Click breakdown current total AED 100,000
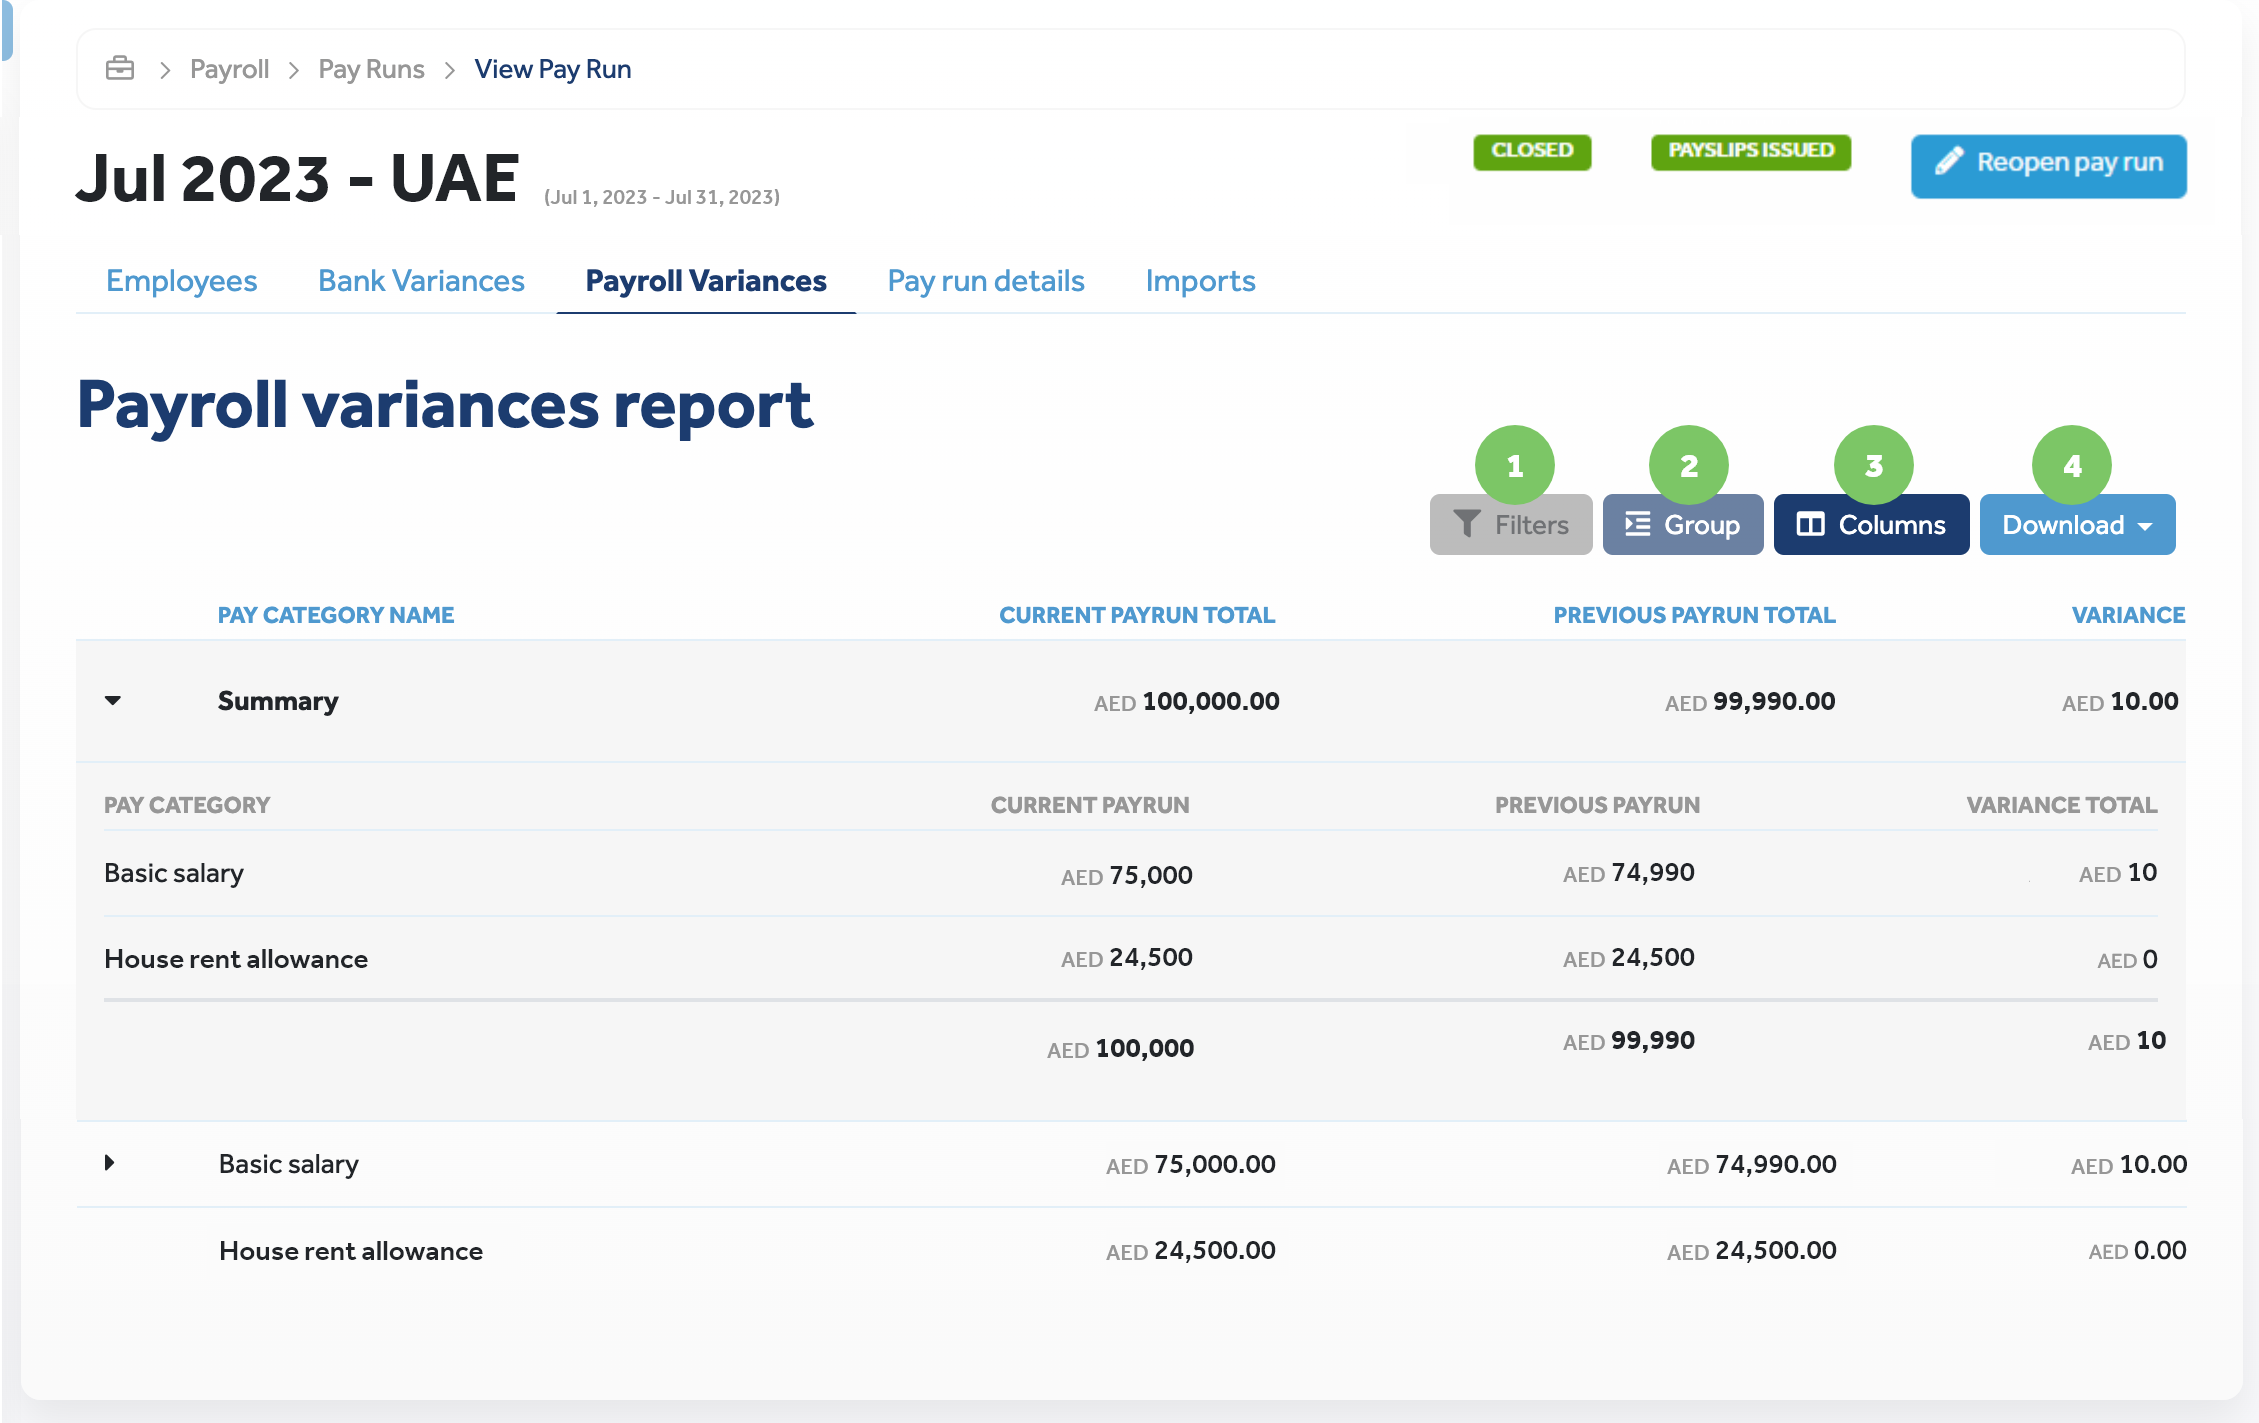2259x1423 pixels. (1120, 1048)
